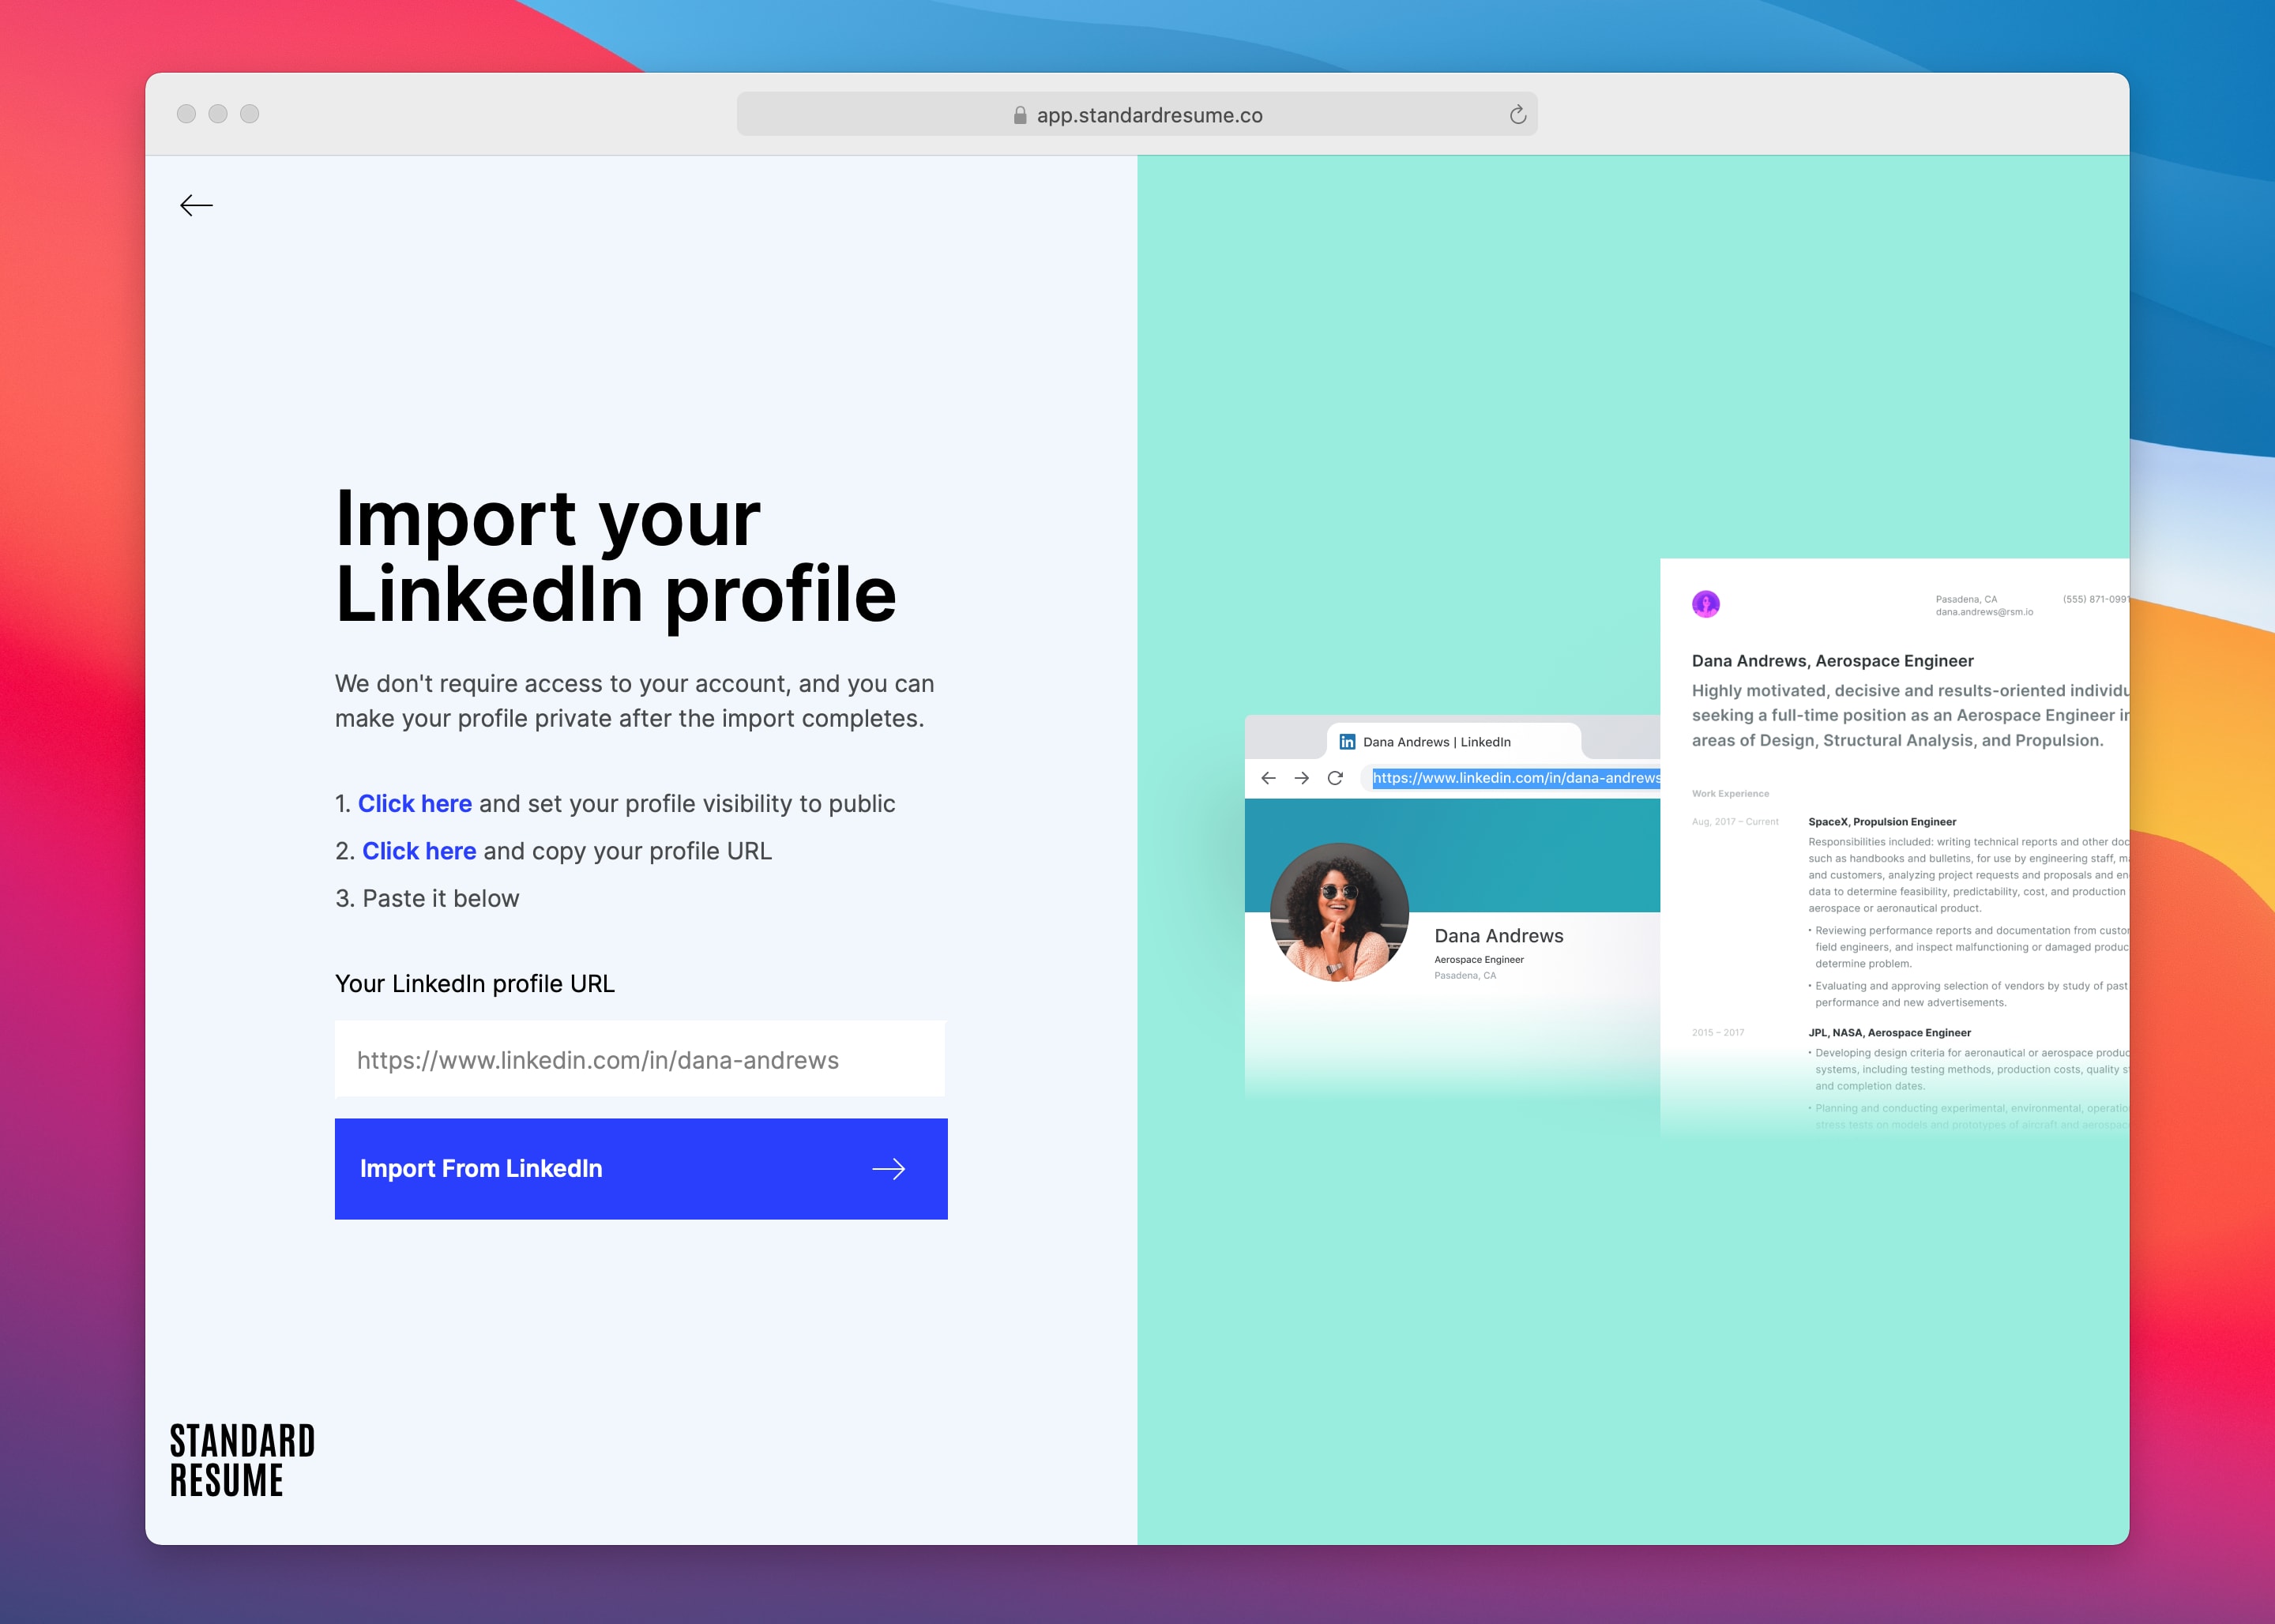Image resolution: width=2275 pixels, height=1624 pixels.
Task: Click the padlock icon beside the site address
Action: pos(1019,115)
